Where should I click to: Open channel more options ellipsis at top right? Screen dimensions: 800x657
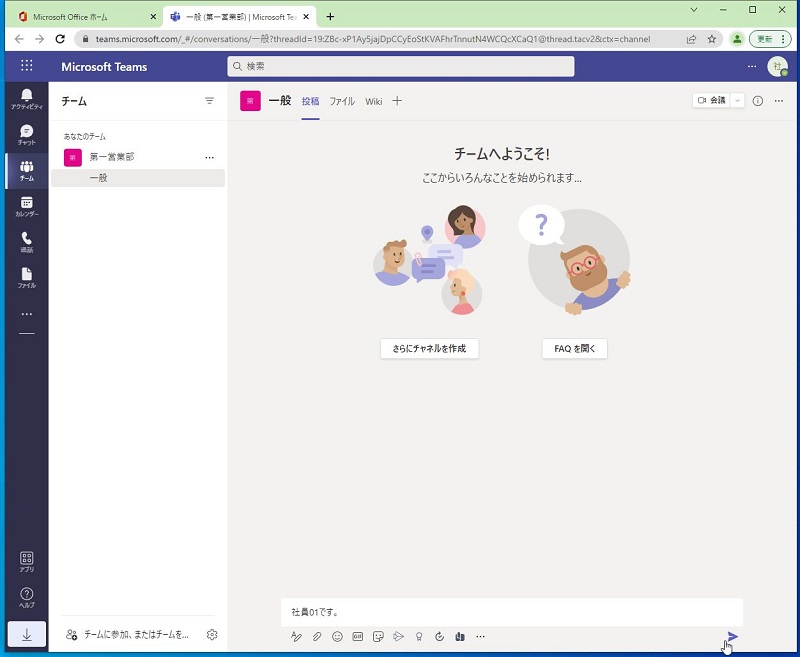[x=779, y=101]
